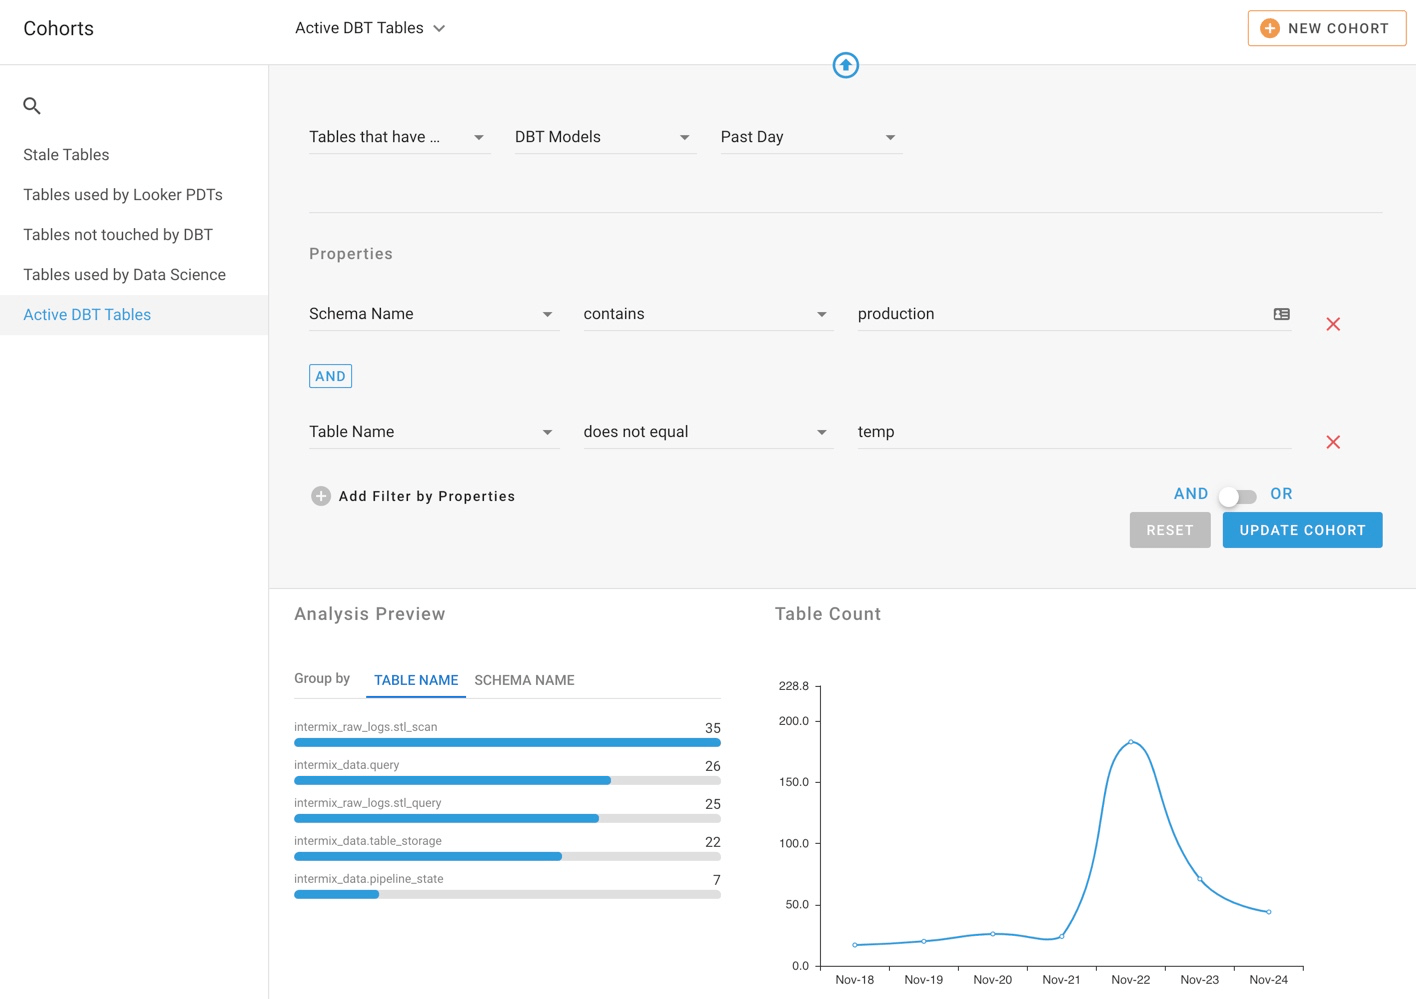Open Stale Tables cohort in sidebar
The image size is (1416, 999).
67,155
